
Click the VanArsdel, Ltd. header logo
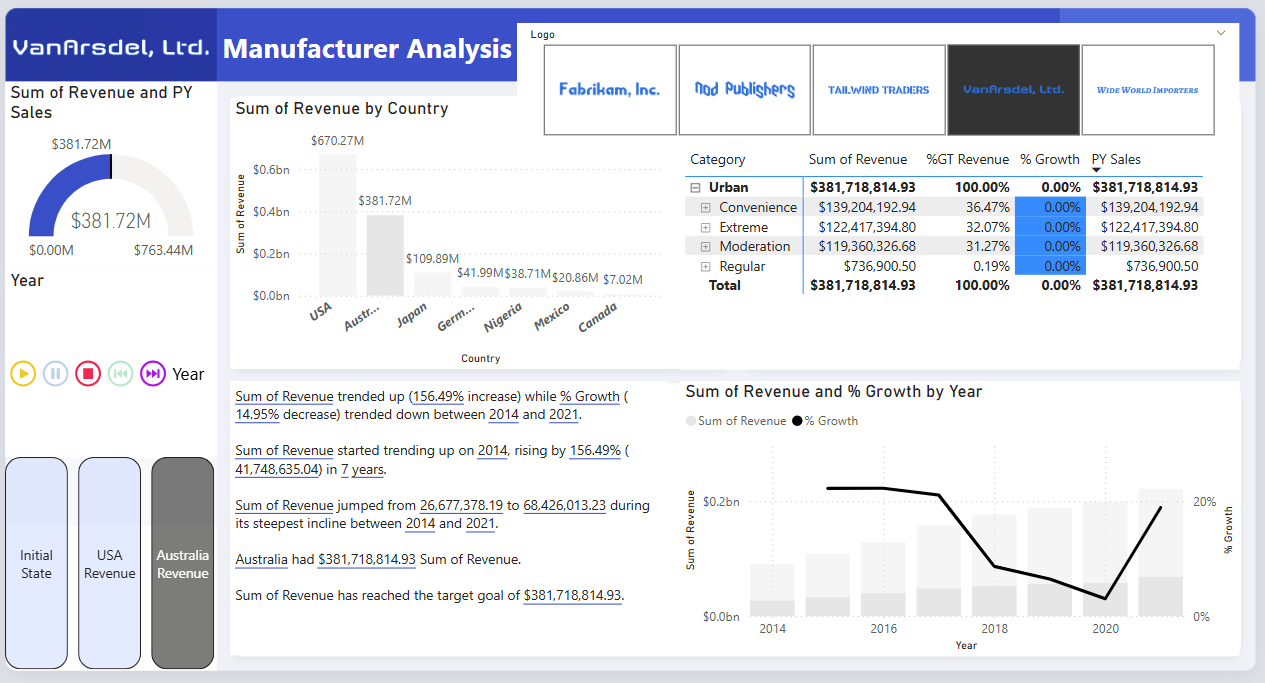pyautogui.click(x=111, y=47)
